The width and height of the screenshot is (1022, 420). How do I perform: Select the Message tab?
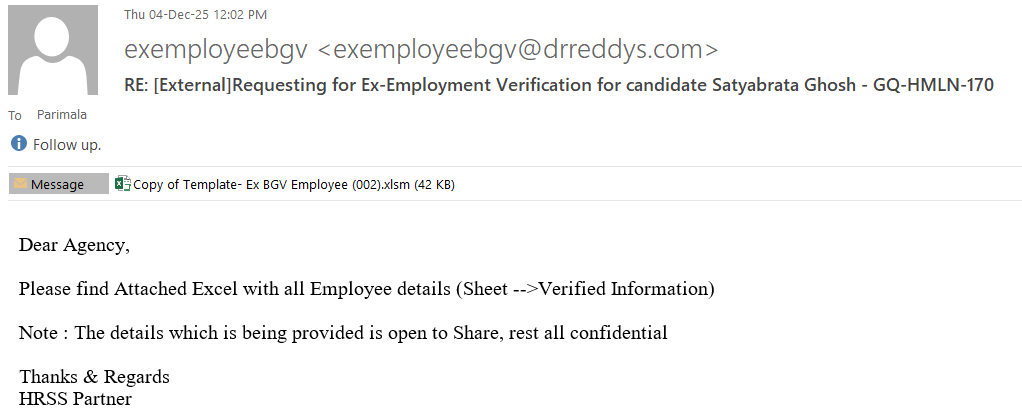pos(58,184)
